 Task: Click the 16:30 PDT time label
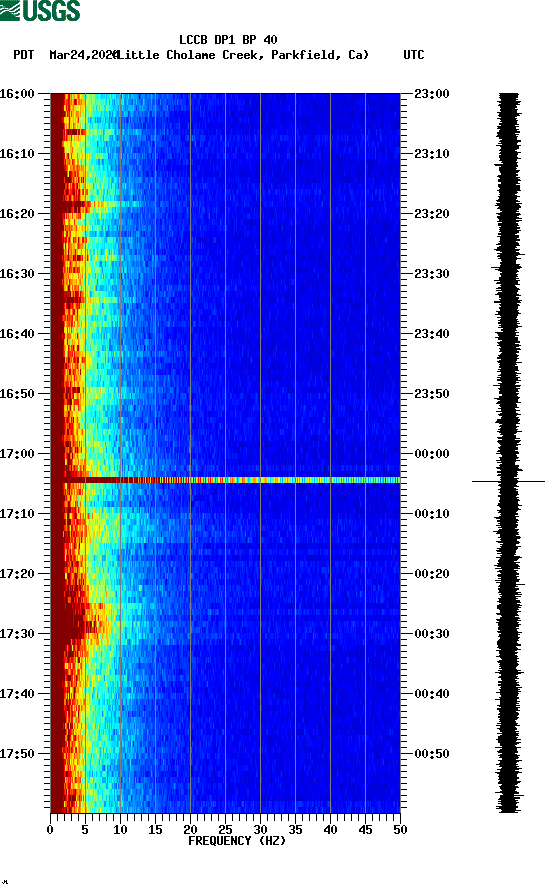pyautogui.click(x=17, y=274)
